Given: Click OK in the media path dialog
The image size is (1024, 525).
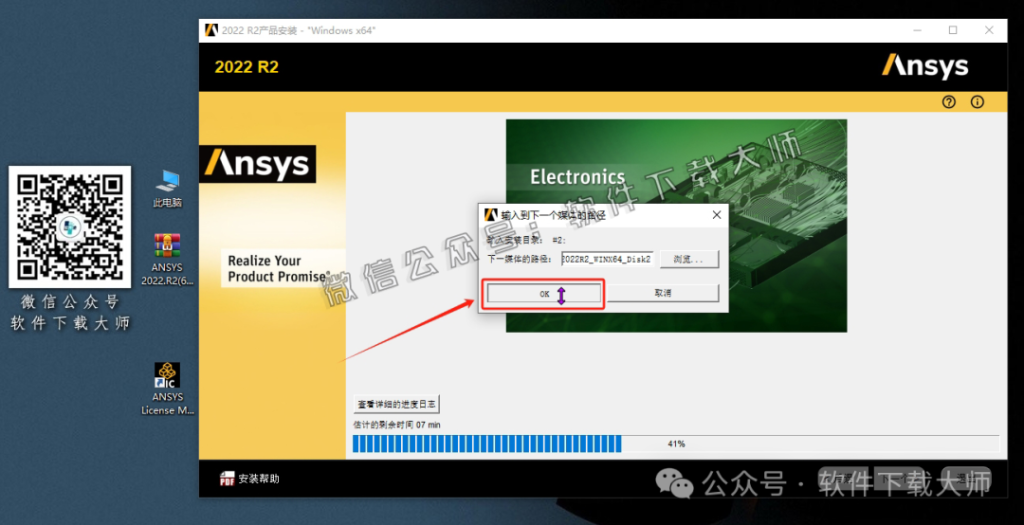Looking at the screenshot, I should (x=543, y=294).
